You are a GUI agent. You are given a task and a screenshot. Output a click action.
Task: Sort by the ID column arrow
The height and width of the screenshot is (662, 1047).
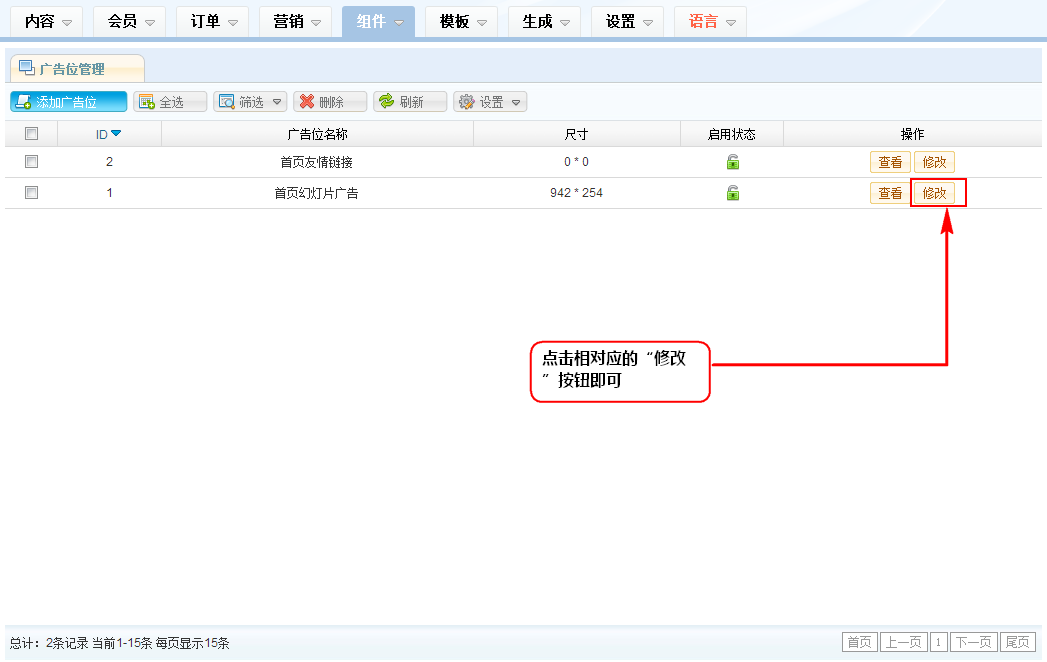pos(116,134)
